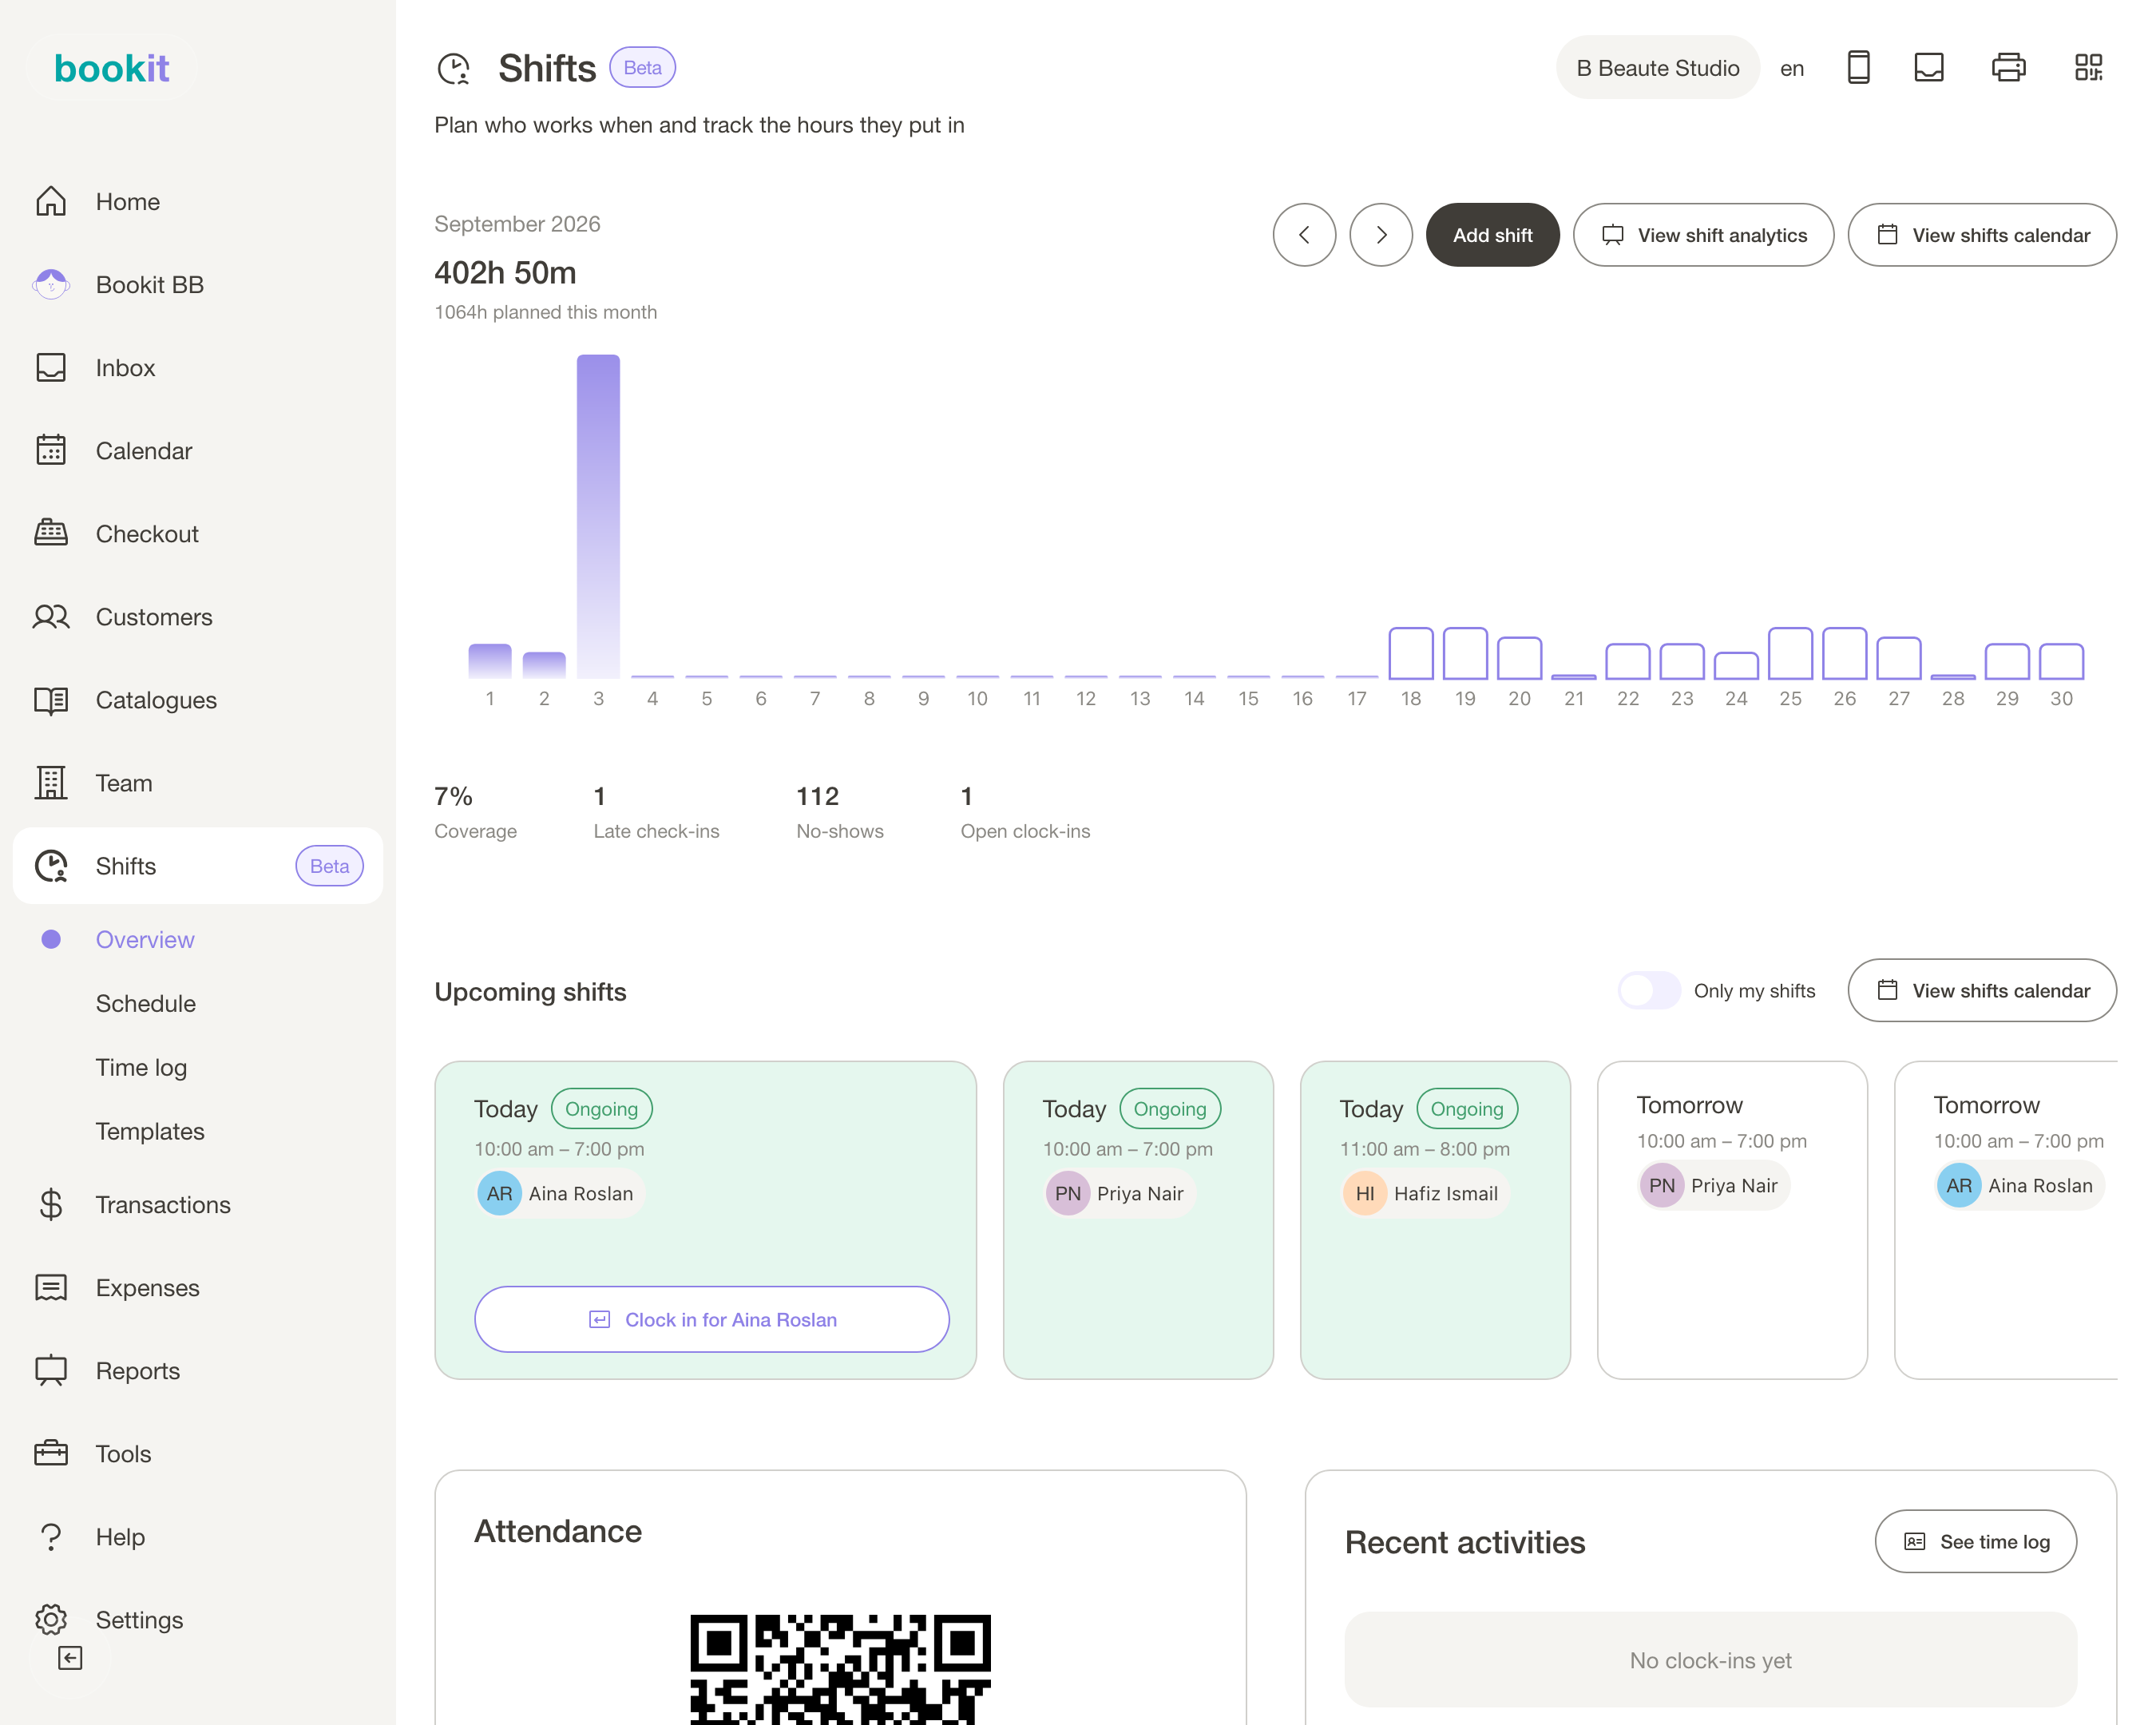Click the printer icon in header
The image size is (2156, 1725).
(x=2008, y=68)
